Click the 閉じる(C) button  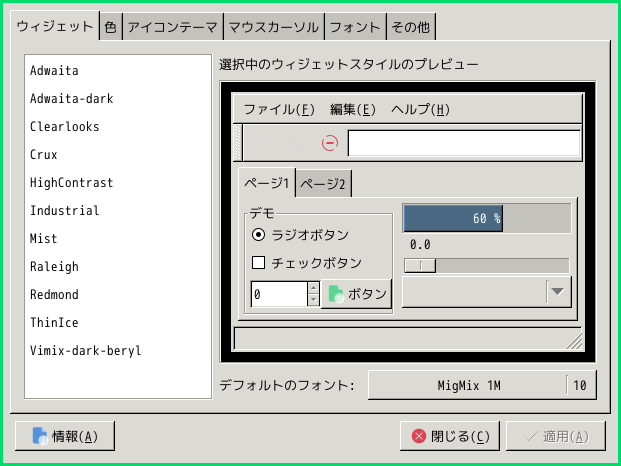coord(450,436)
